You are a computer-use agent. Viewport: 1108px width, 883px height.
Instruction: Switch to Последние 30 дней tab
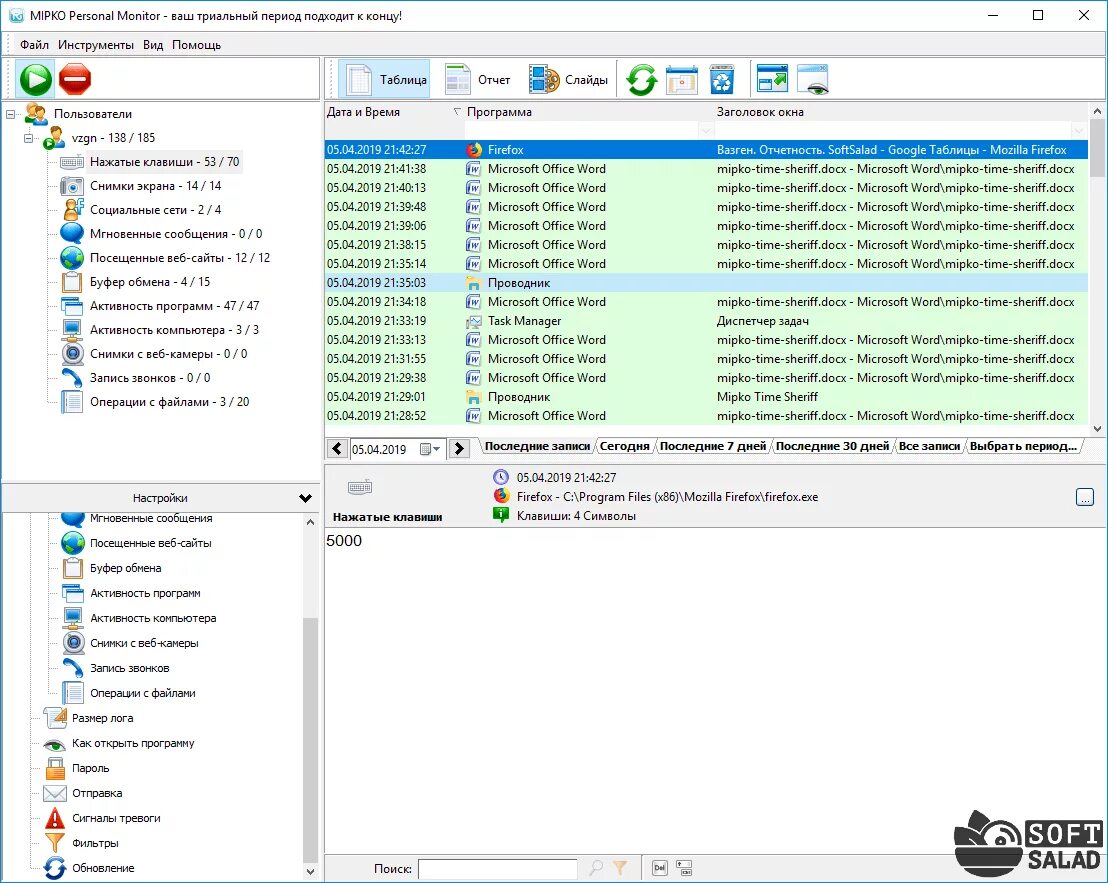pos(832,446)
